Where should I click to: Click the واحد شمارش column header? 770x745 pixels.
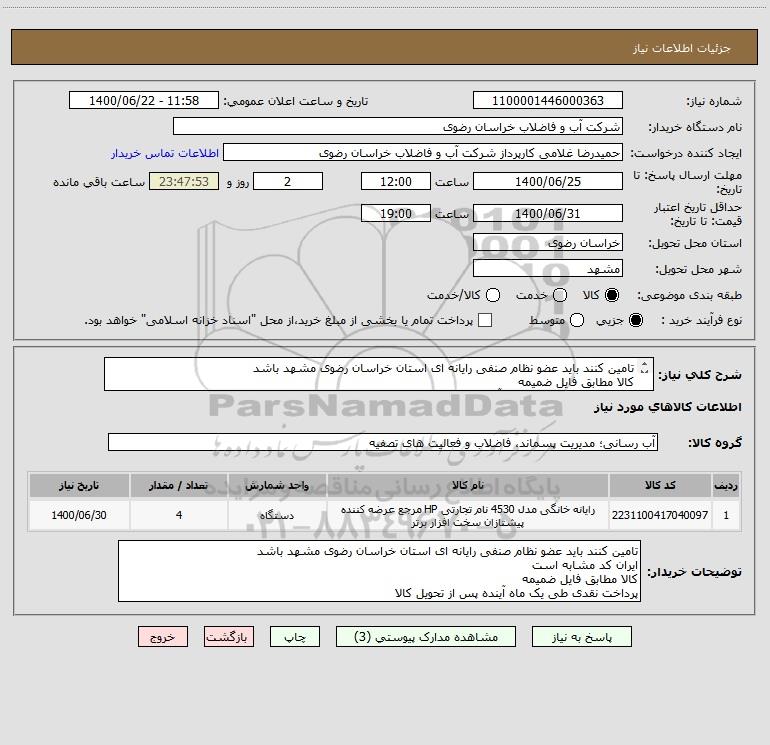tap(277, 485)
